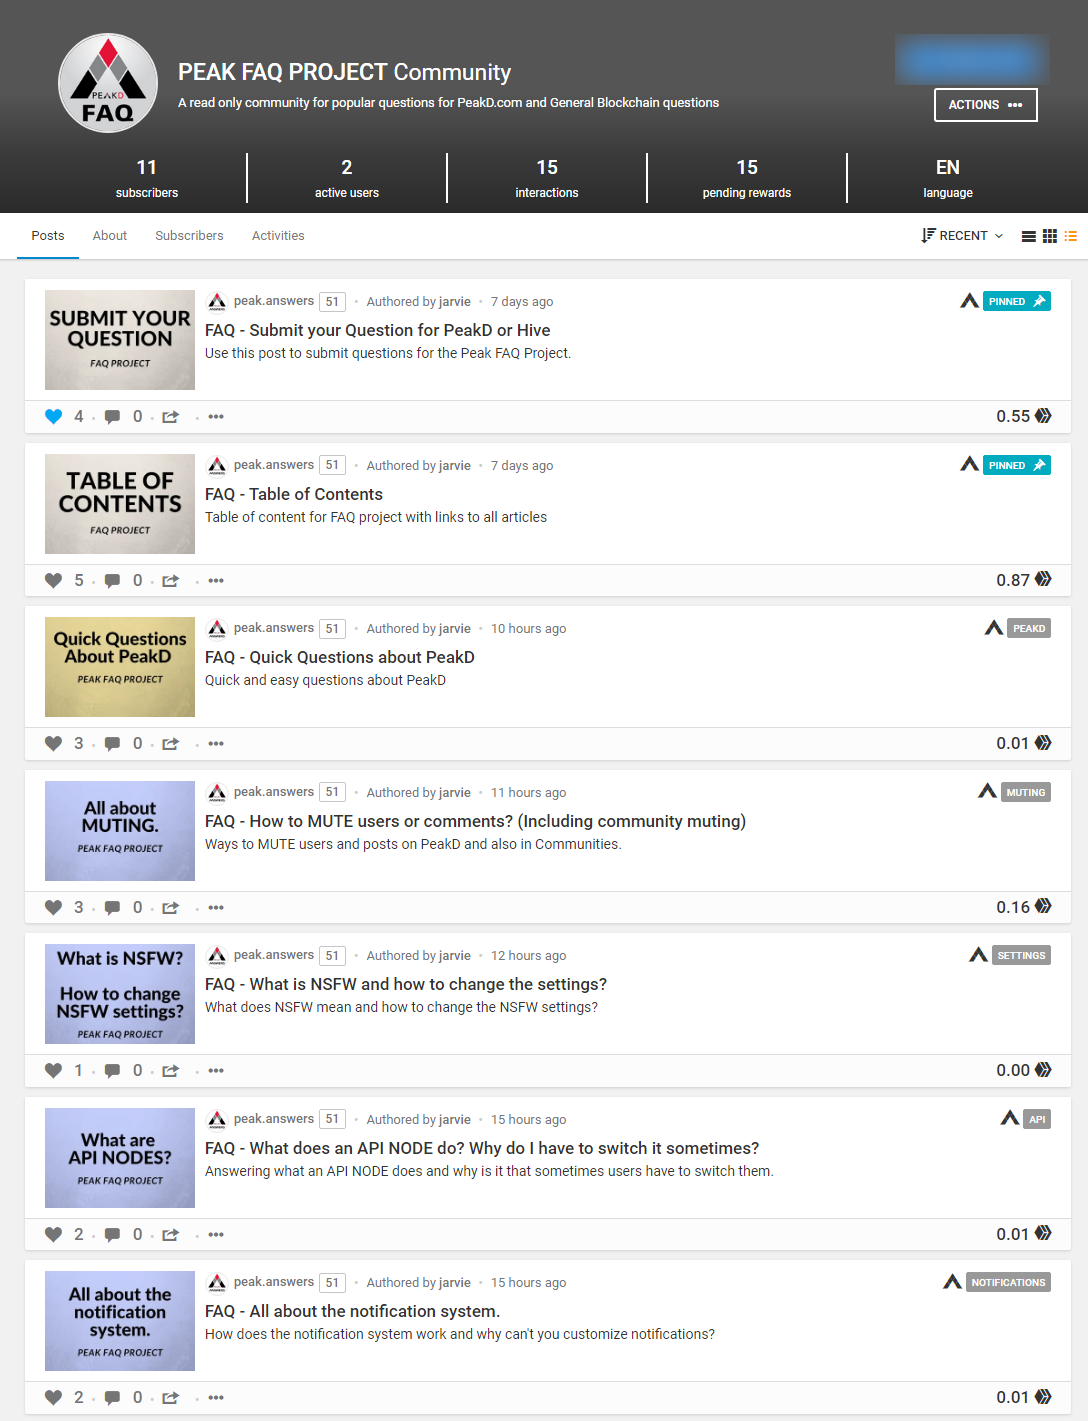This screenshot has width=1088, height=1421.
Task: Open 'FAQ - All about the notification system.'
Action: click(x=352, y=1311)
